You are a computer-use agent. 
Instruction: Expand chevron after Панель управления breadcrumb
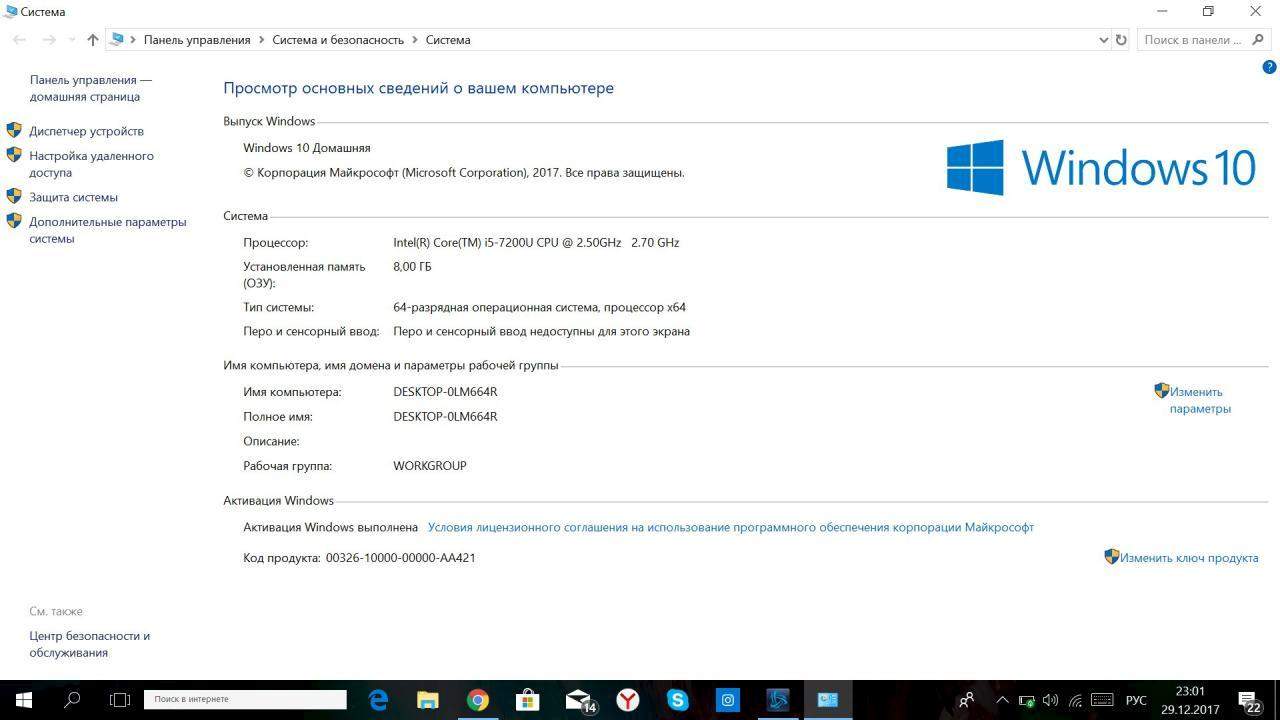pyautogui.click(x=262, y=40)
